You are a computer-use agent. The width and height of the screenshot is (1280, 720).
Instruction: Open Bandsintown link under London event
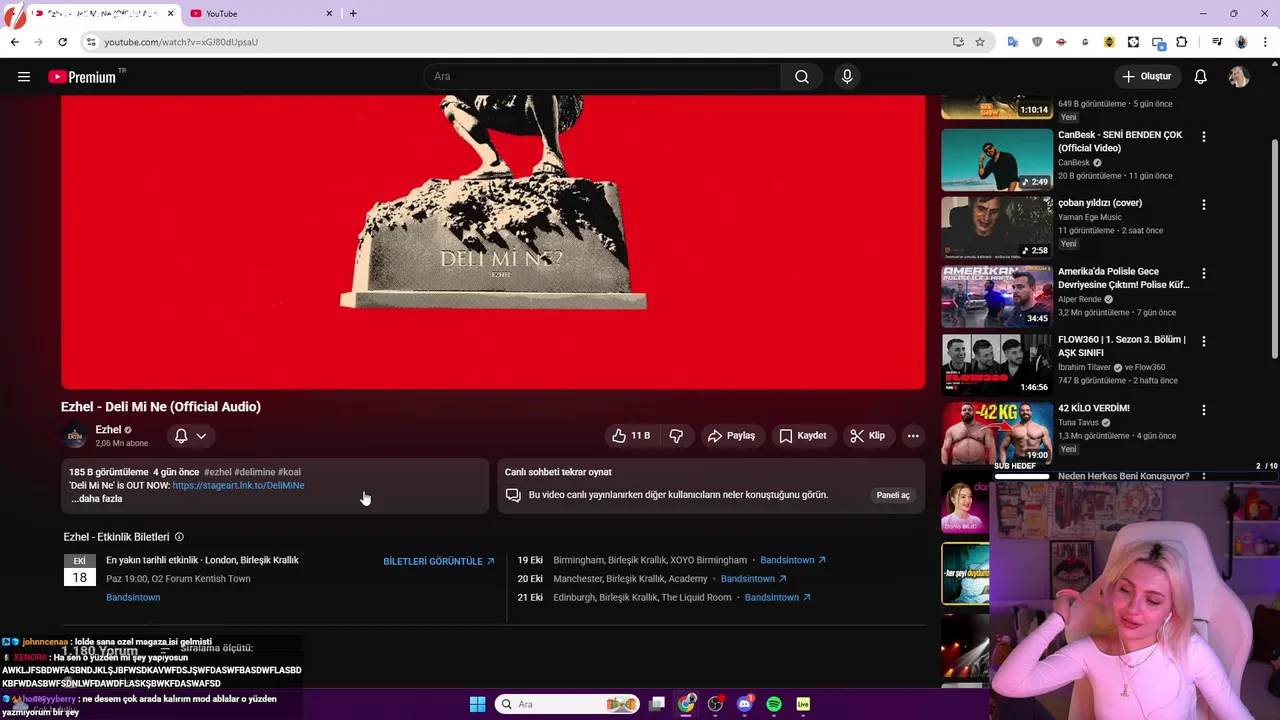(133, 598)
